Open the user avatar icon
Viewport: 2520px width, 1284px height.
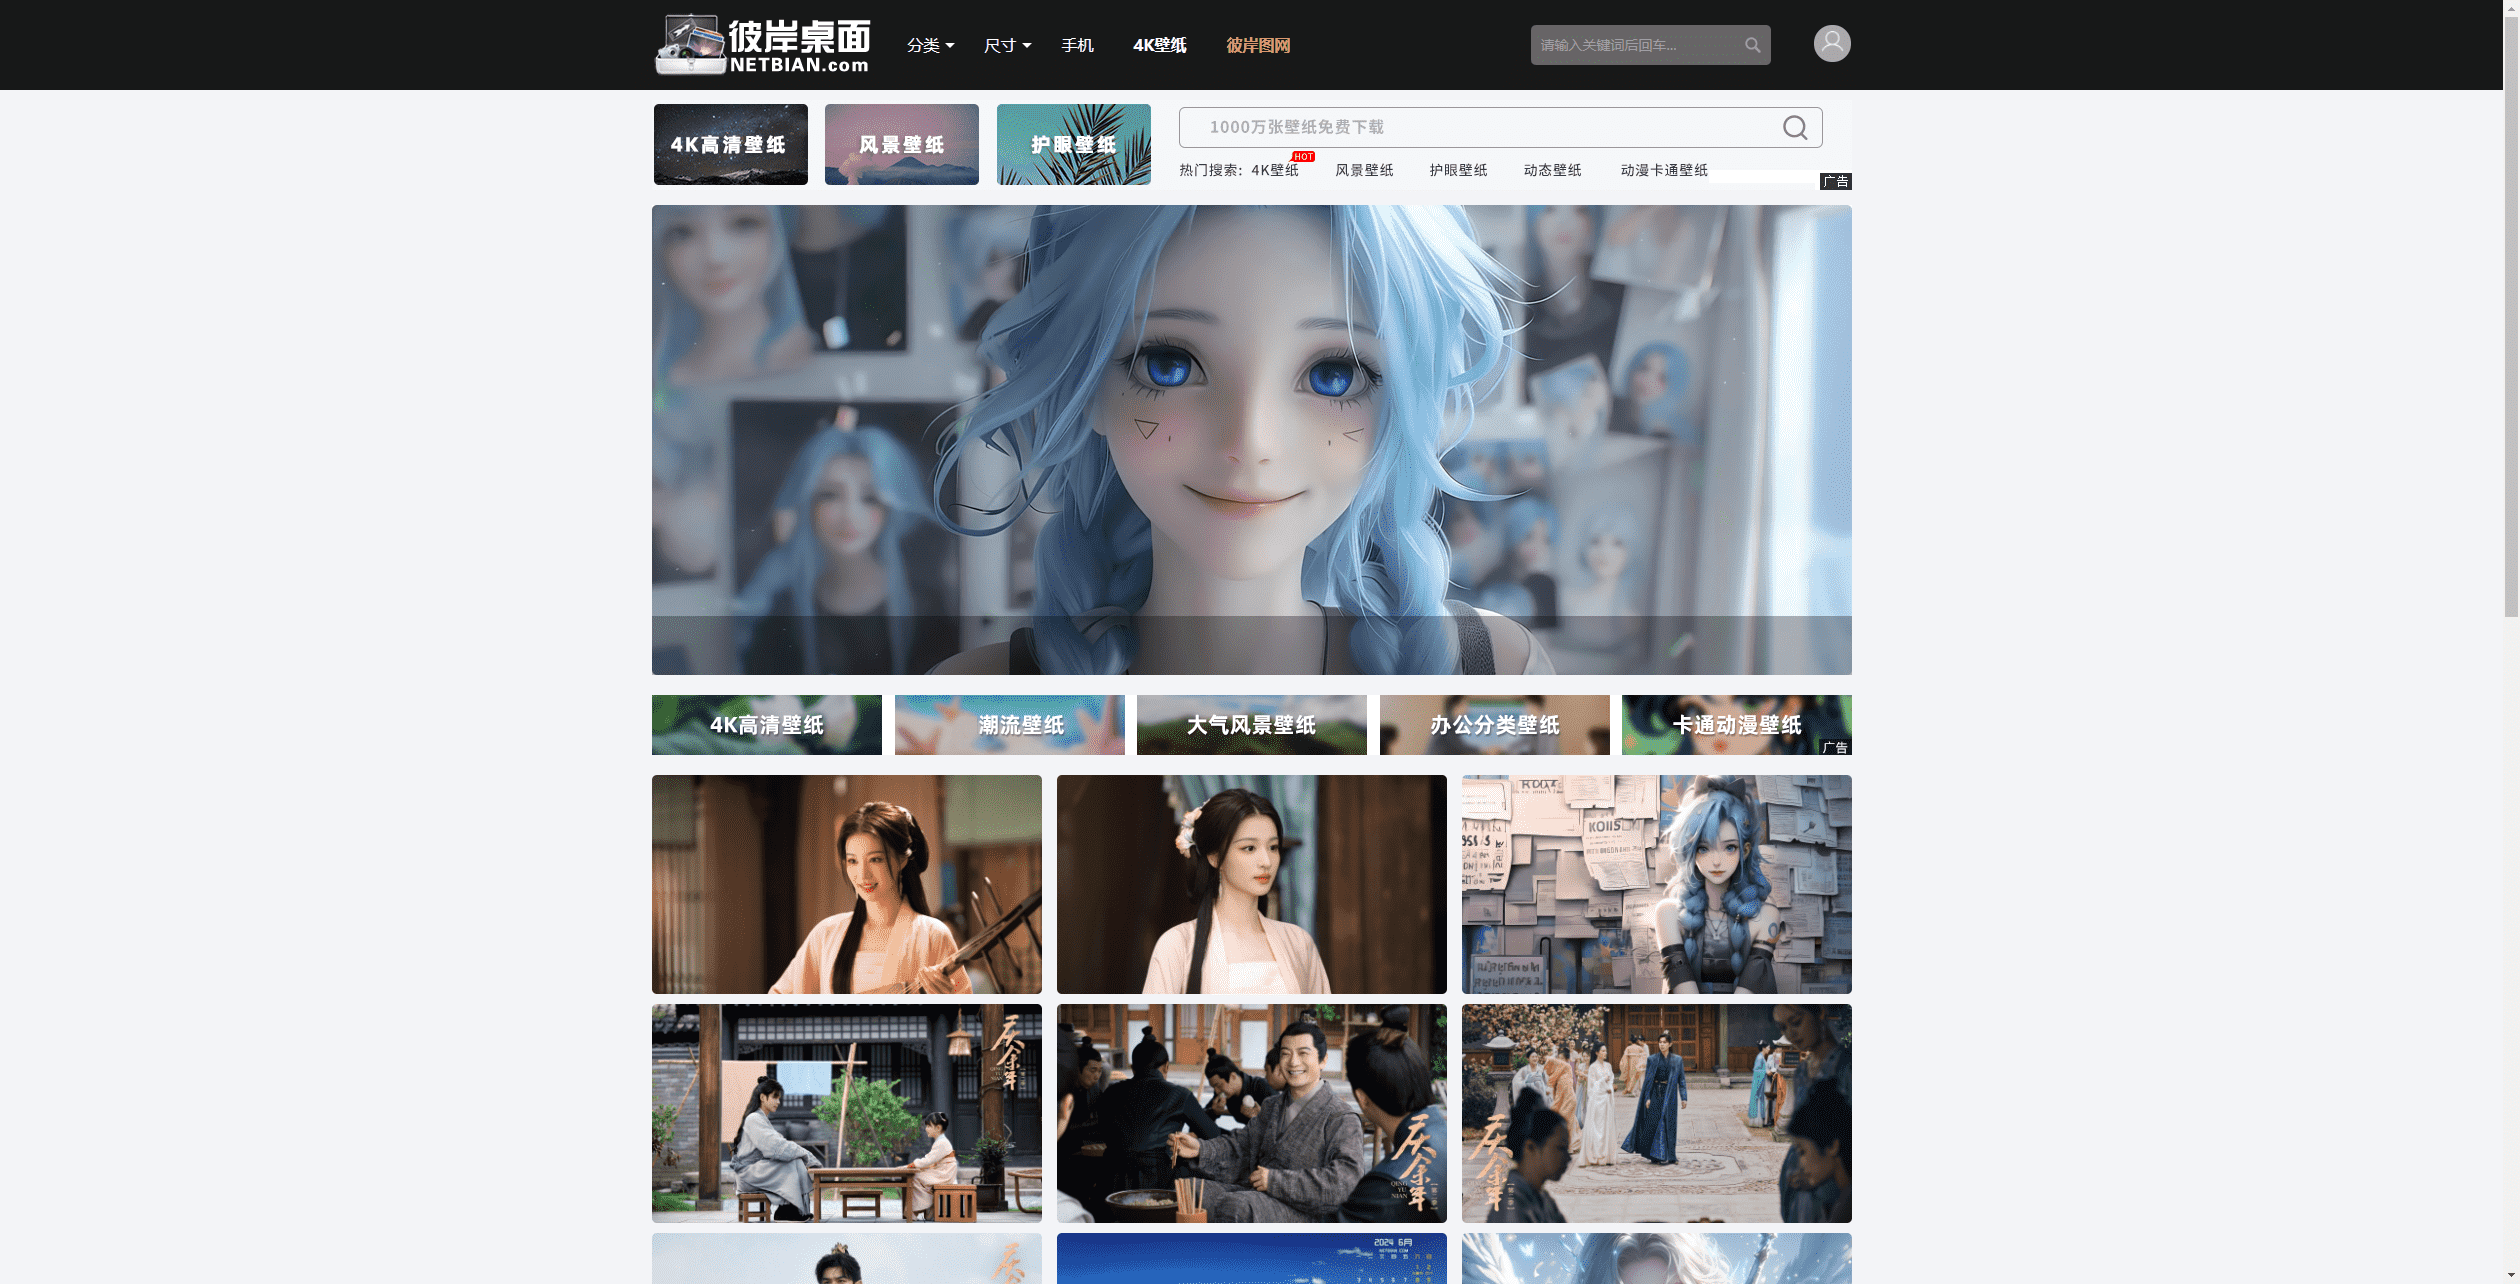[x=1832, y=43]
